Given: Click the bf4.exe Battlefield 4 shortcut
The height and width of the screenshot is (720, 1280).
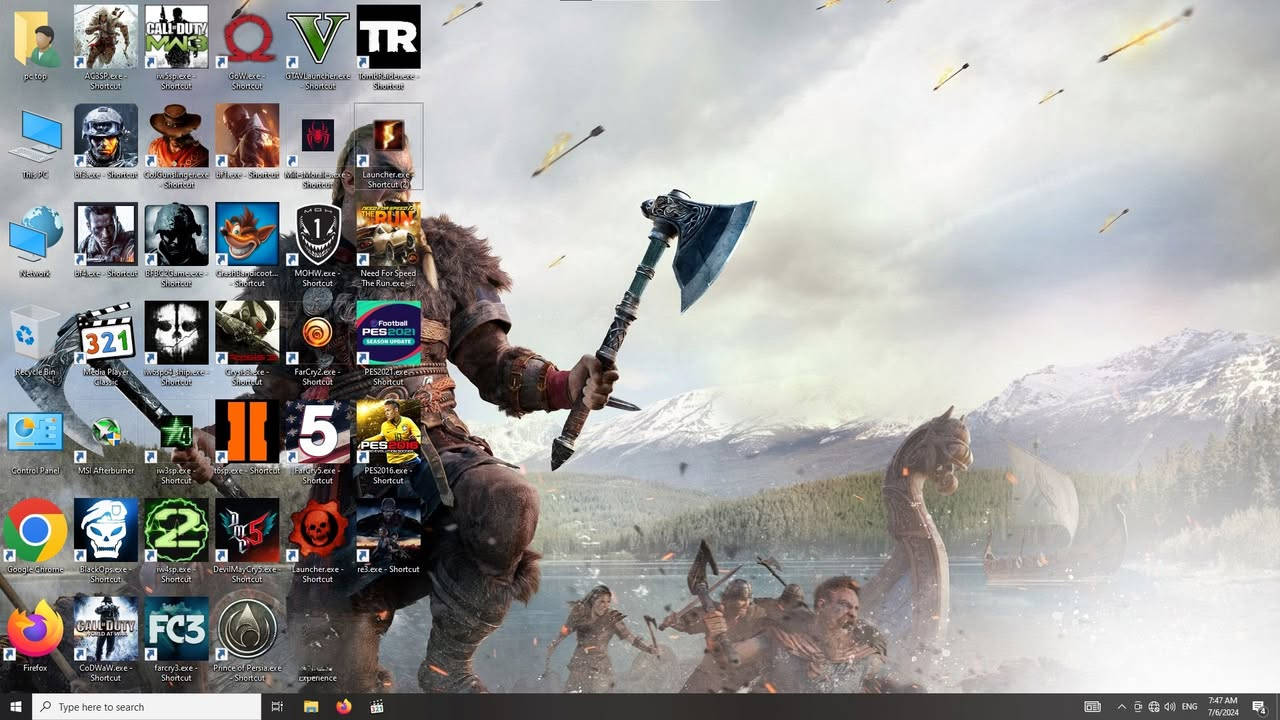Looking at the screenshot, I should pyautogui.click(x=106, y=241).
